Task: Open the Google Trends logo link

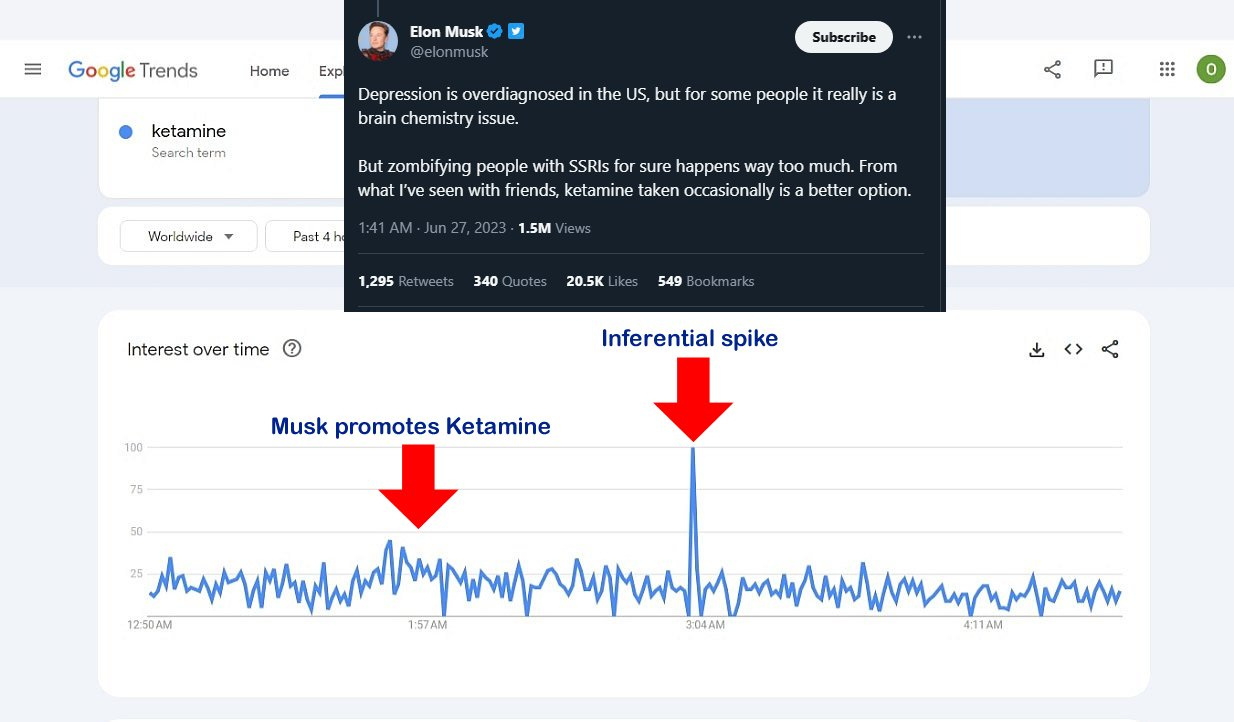Action: (x=133, y=70)
